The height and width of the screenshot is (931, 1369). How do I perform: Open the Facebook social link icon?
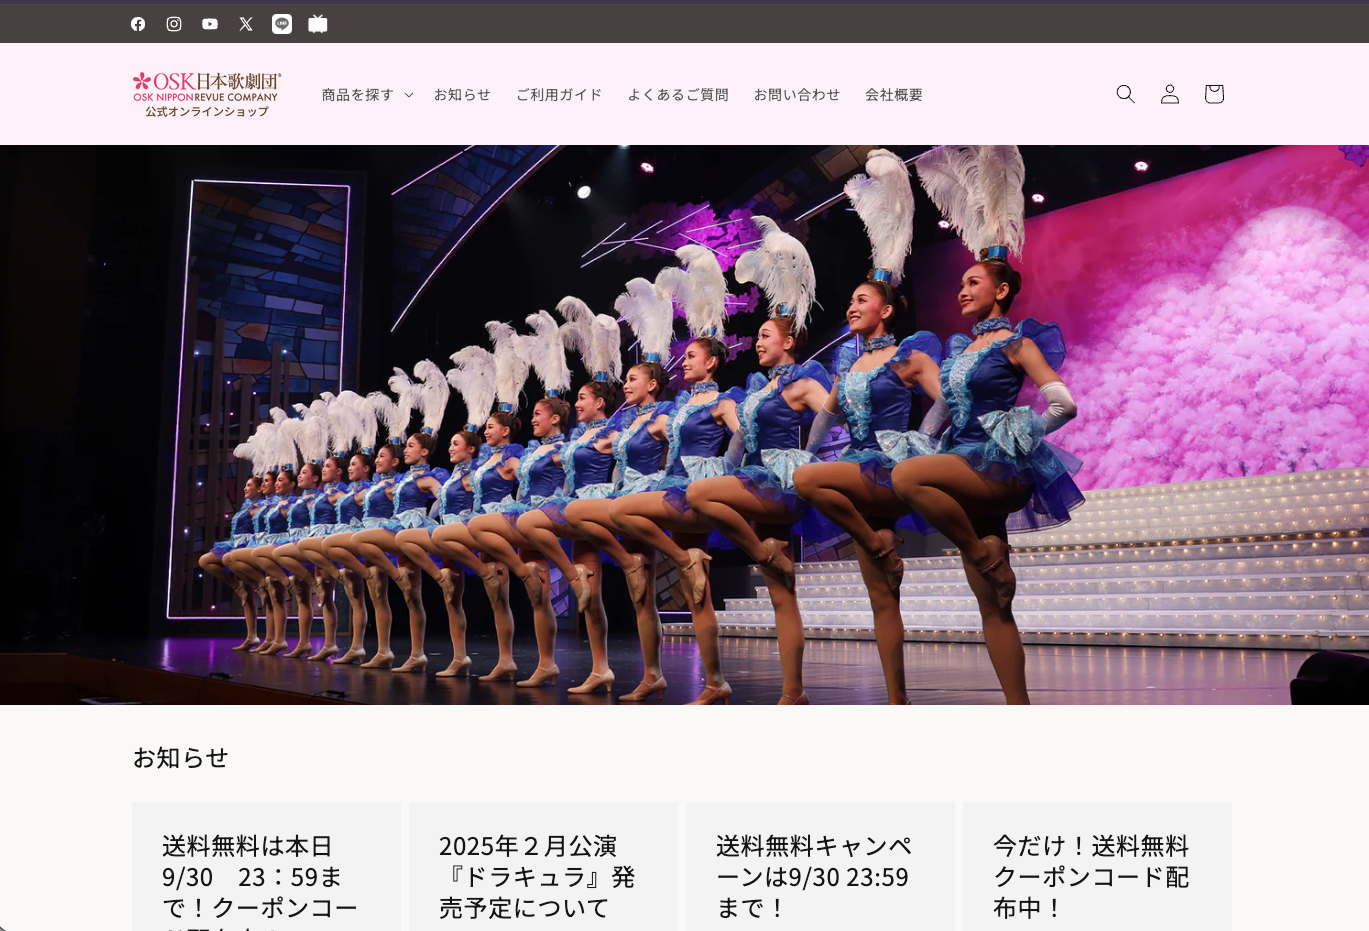pyautogui.click(x=138, y=24)
